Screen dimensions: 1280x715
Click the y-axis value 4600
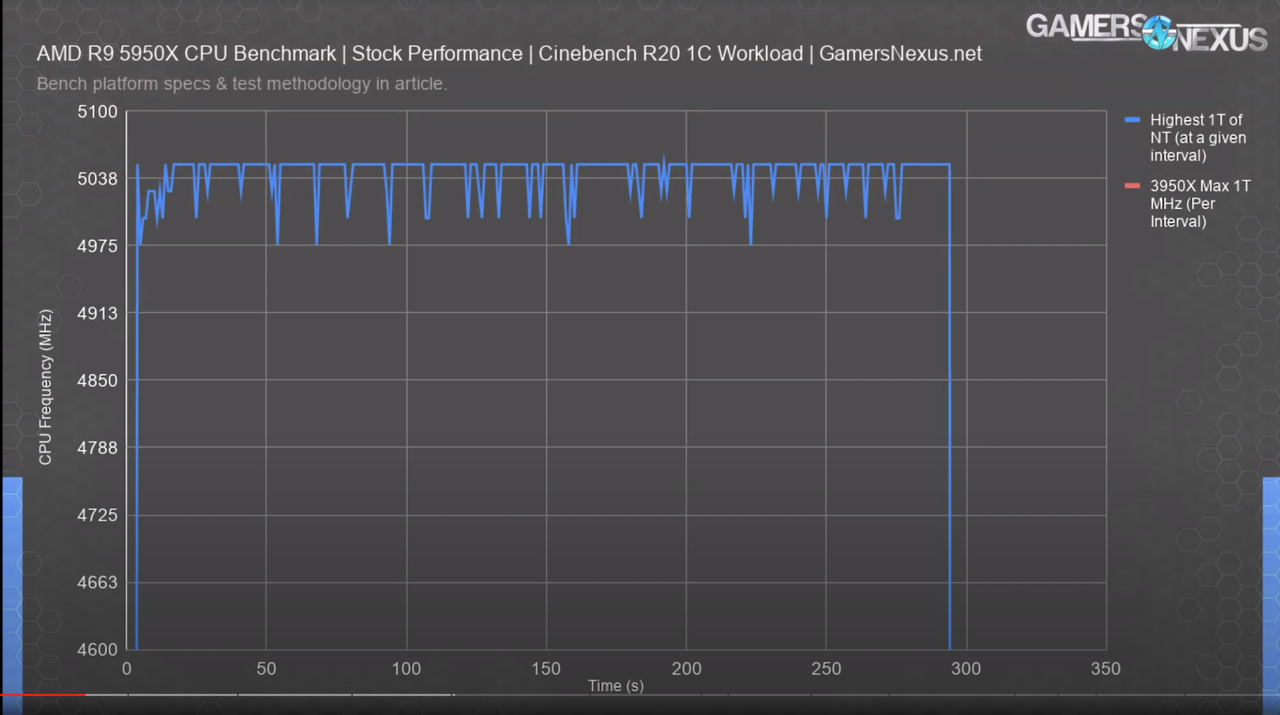click(98, 649)
